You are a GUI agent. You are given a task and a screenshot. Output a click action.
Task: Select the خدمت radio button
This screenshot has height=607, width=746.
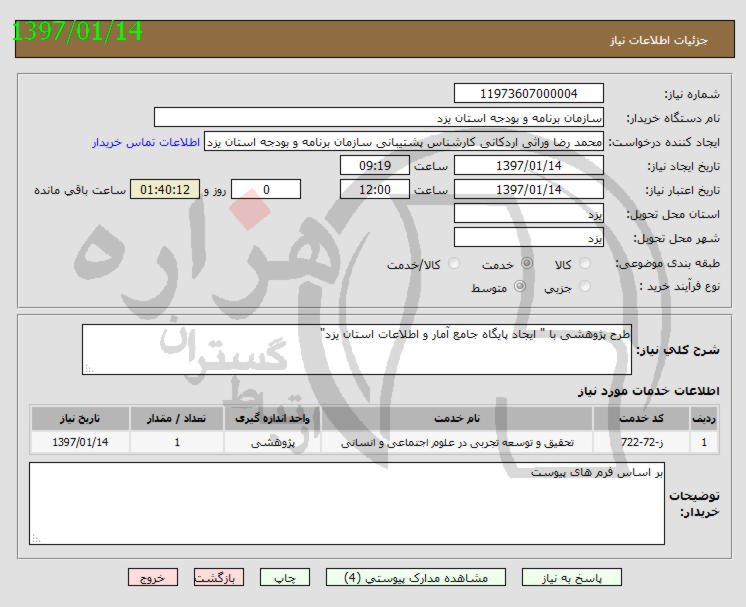coord(527,263)
